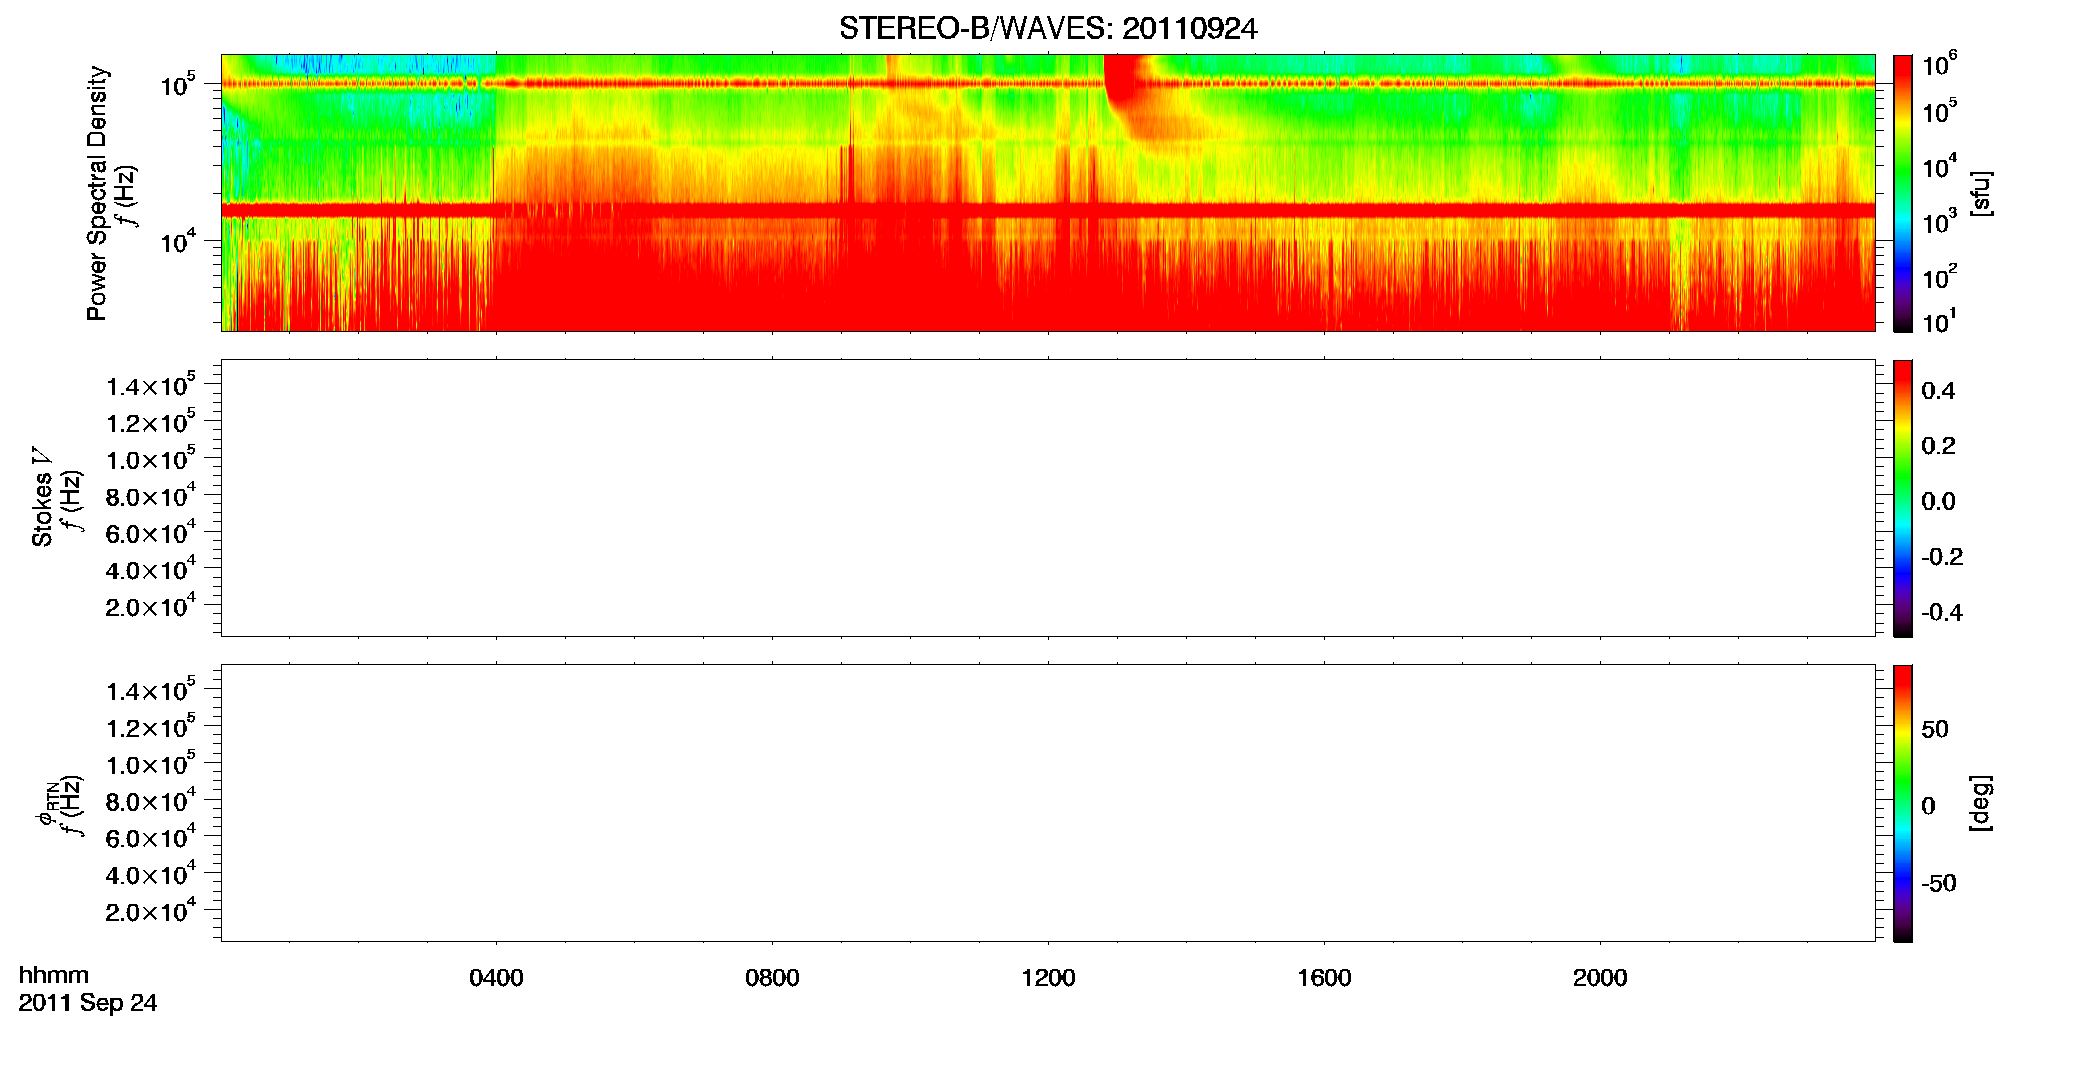Click the 0800 time tick label
The image size is (2096, 1080).
tap(772, 978)
